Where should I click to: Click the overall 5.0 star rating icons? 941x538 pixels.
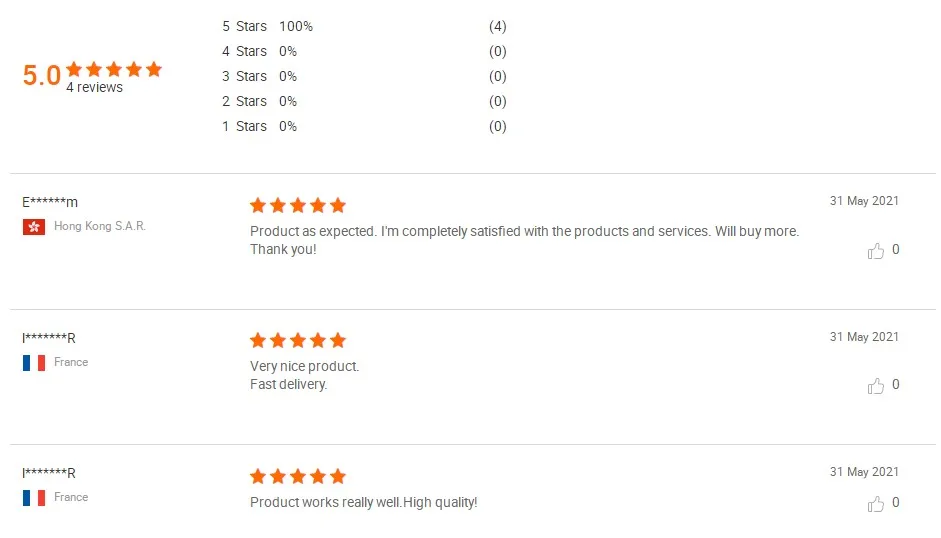point(113,69)
